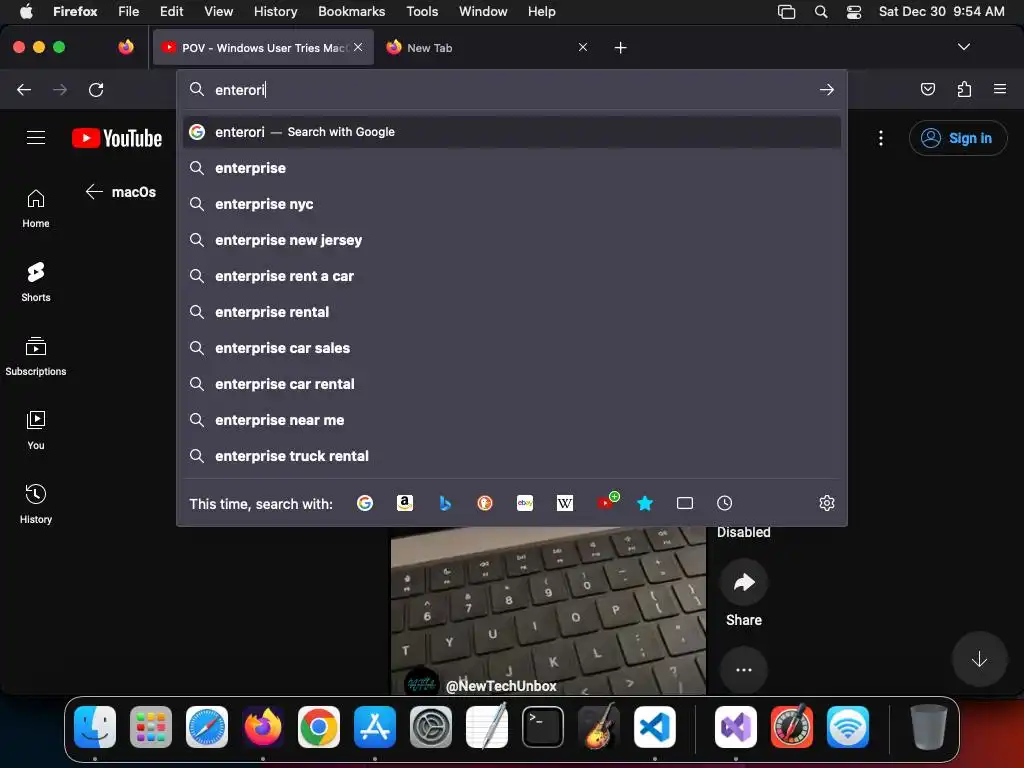The image size is (1024, 768).
Task: Open Firefox application hamburger menu
Action: (x=1000, y=89)
